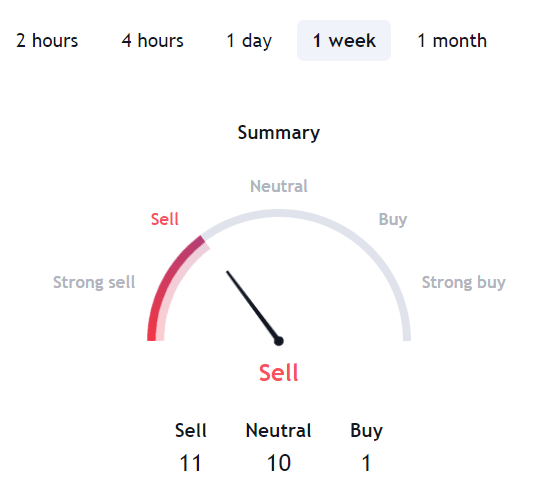This screenshot has width=543, height=491.
Task: Open the 1 day timeframe
Action: coord(249,41)
